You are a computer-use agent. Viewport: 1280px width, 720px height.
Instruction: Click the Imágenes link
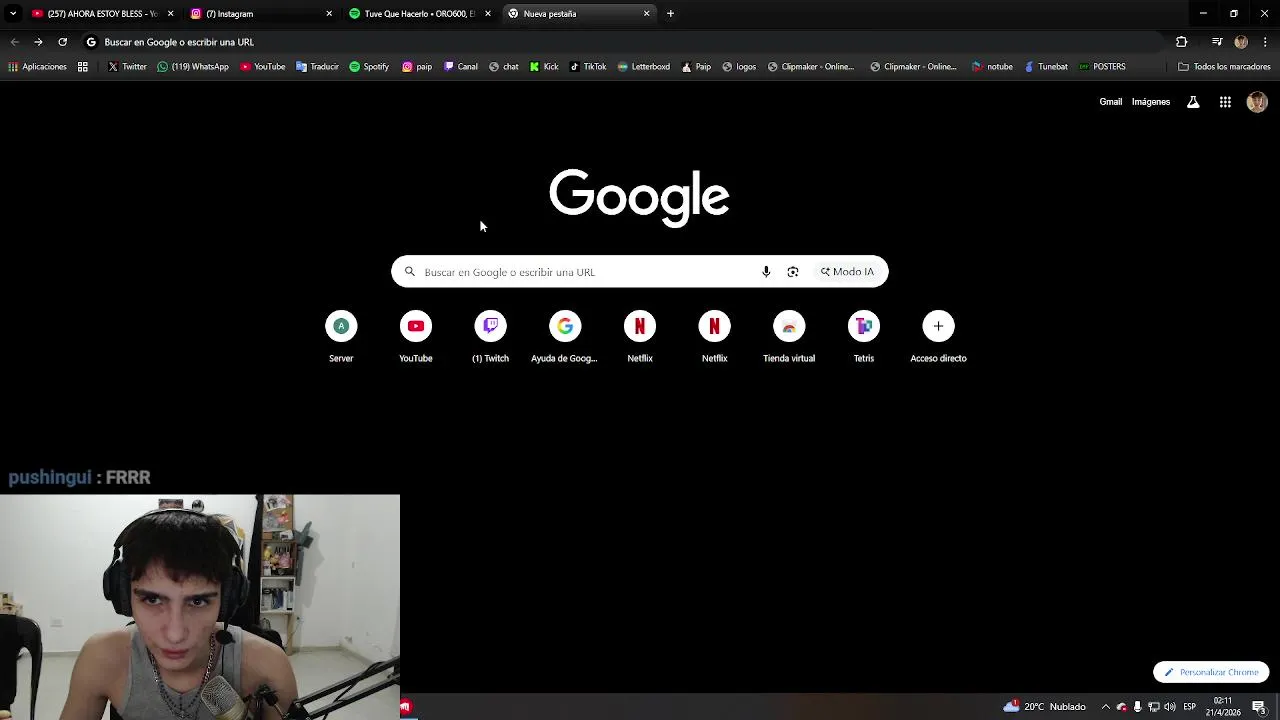(x=1151, y=102)
